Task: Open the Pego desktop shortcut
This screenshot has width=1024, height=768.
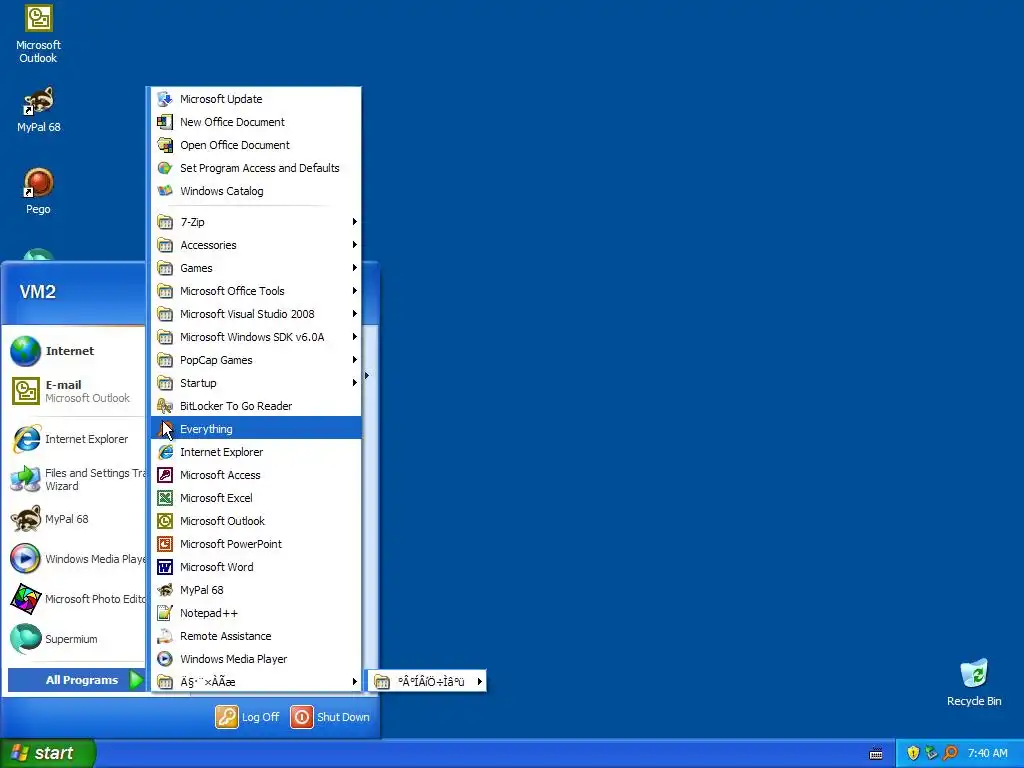Action: click(x=38, y=191)
